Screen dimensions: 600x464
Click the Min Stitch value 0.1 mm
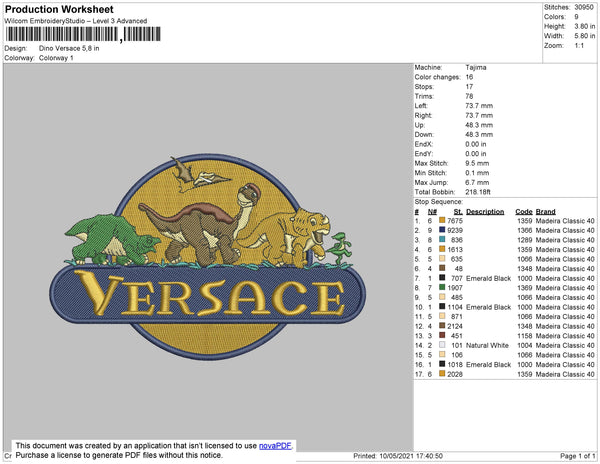tap(477, 173)
